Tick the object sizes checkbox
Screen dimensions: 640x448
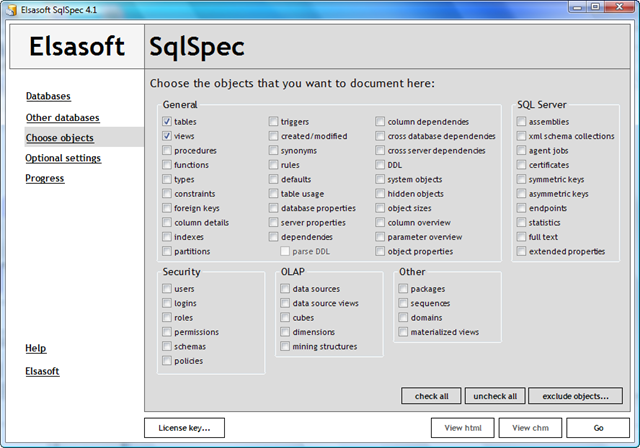[x=380, y=208]
